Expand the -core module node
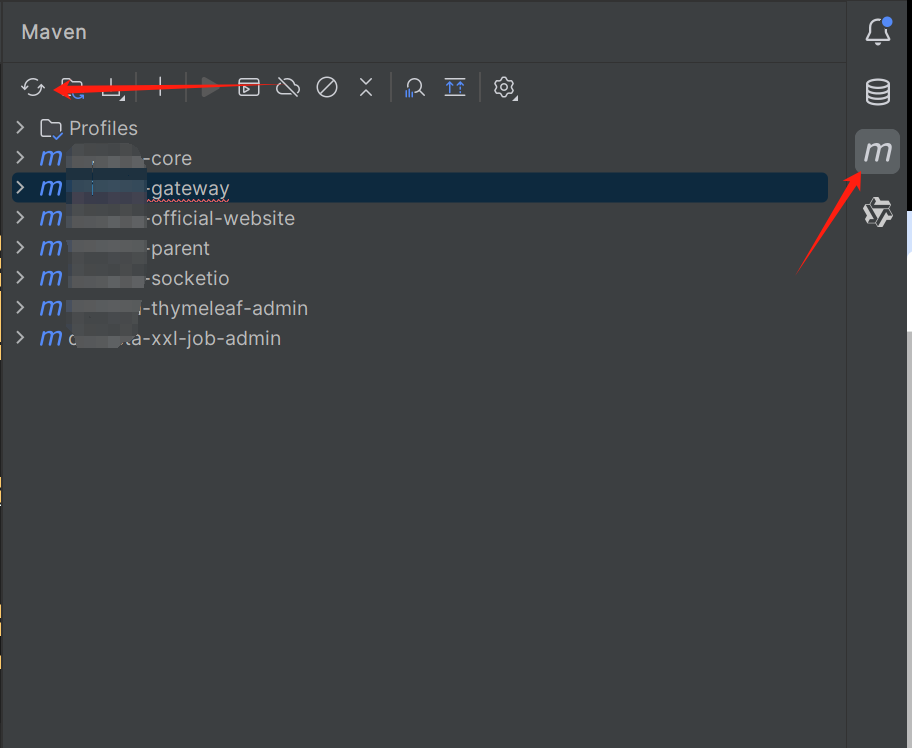Image resolution: width=912 pixels, height=748 pixels. [20, 158]
